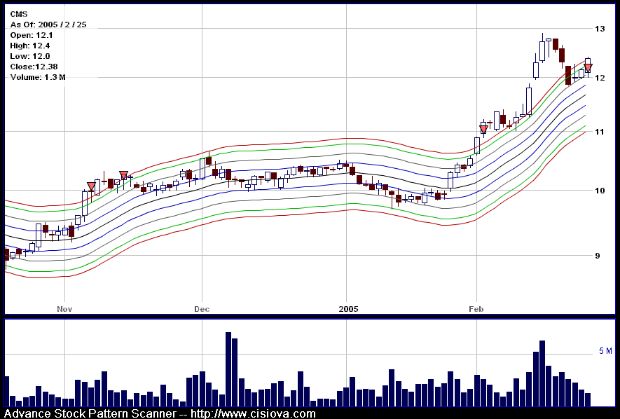
Task: Click the 13 price axis label
Action: coord(600,28)
